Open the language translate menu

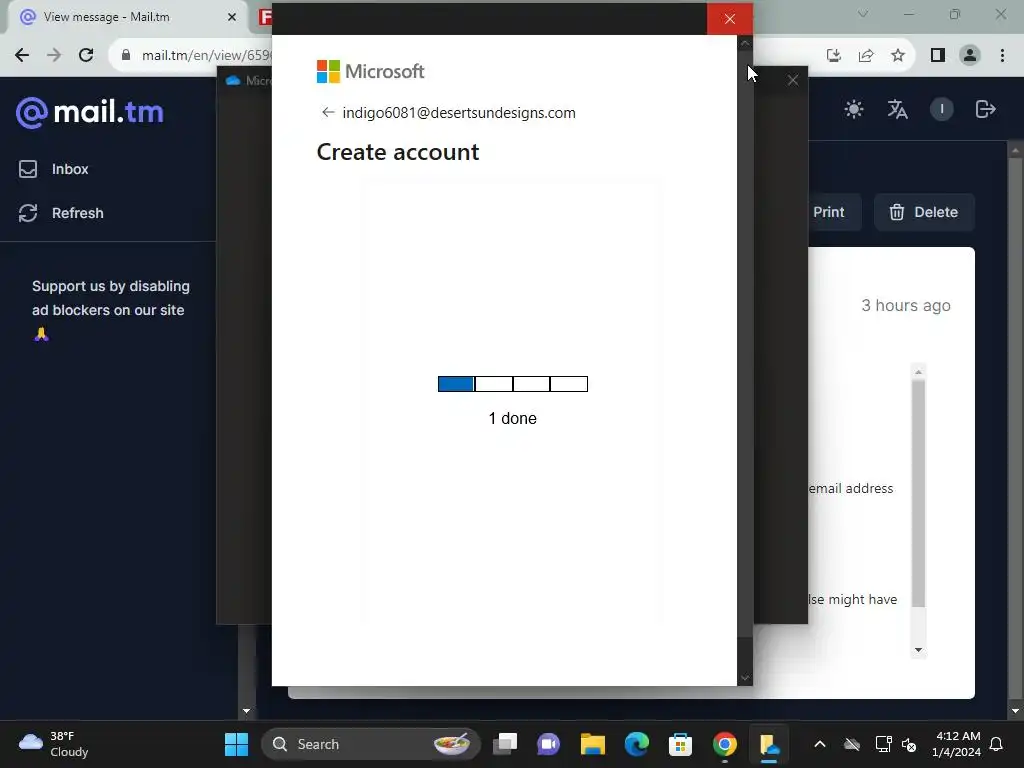(897, 109)
